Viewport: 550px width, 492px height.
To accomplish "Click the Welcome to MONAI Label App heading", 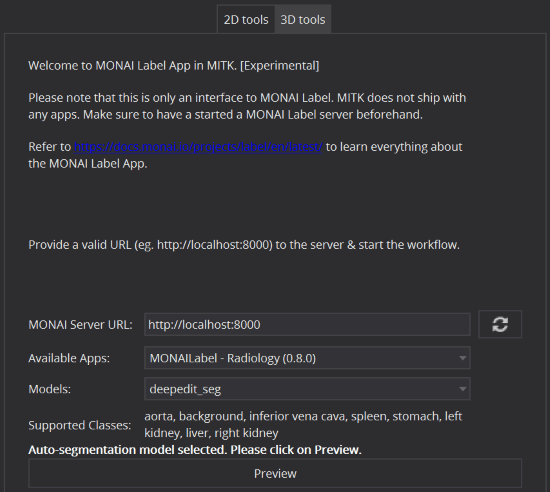I will click(174, 66).
